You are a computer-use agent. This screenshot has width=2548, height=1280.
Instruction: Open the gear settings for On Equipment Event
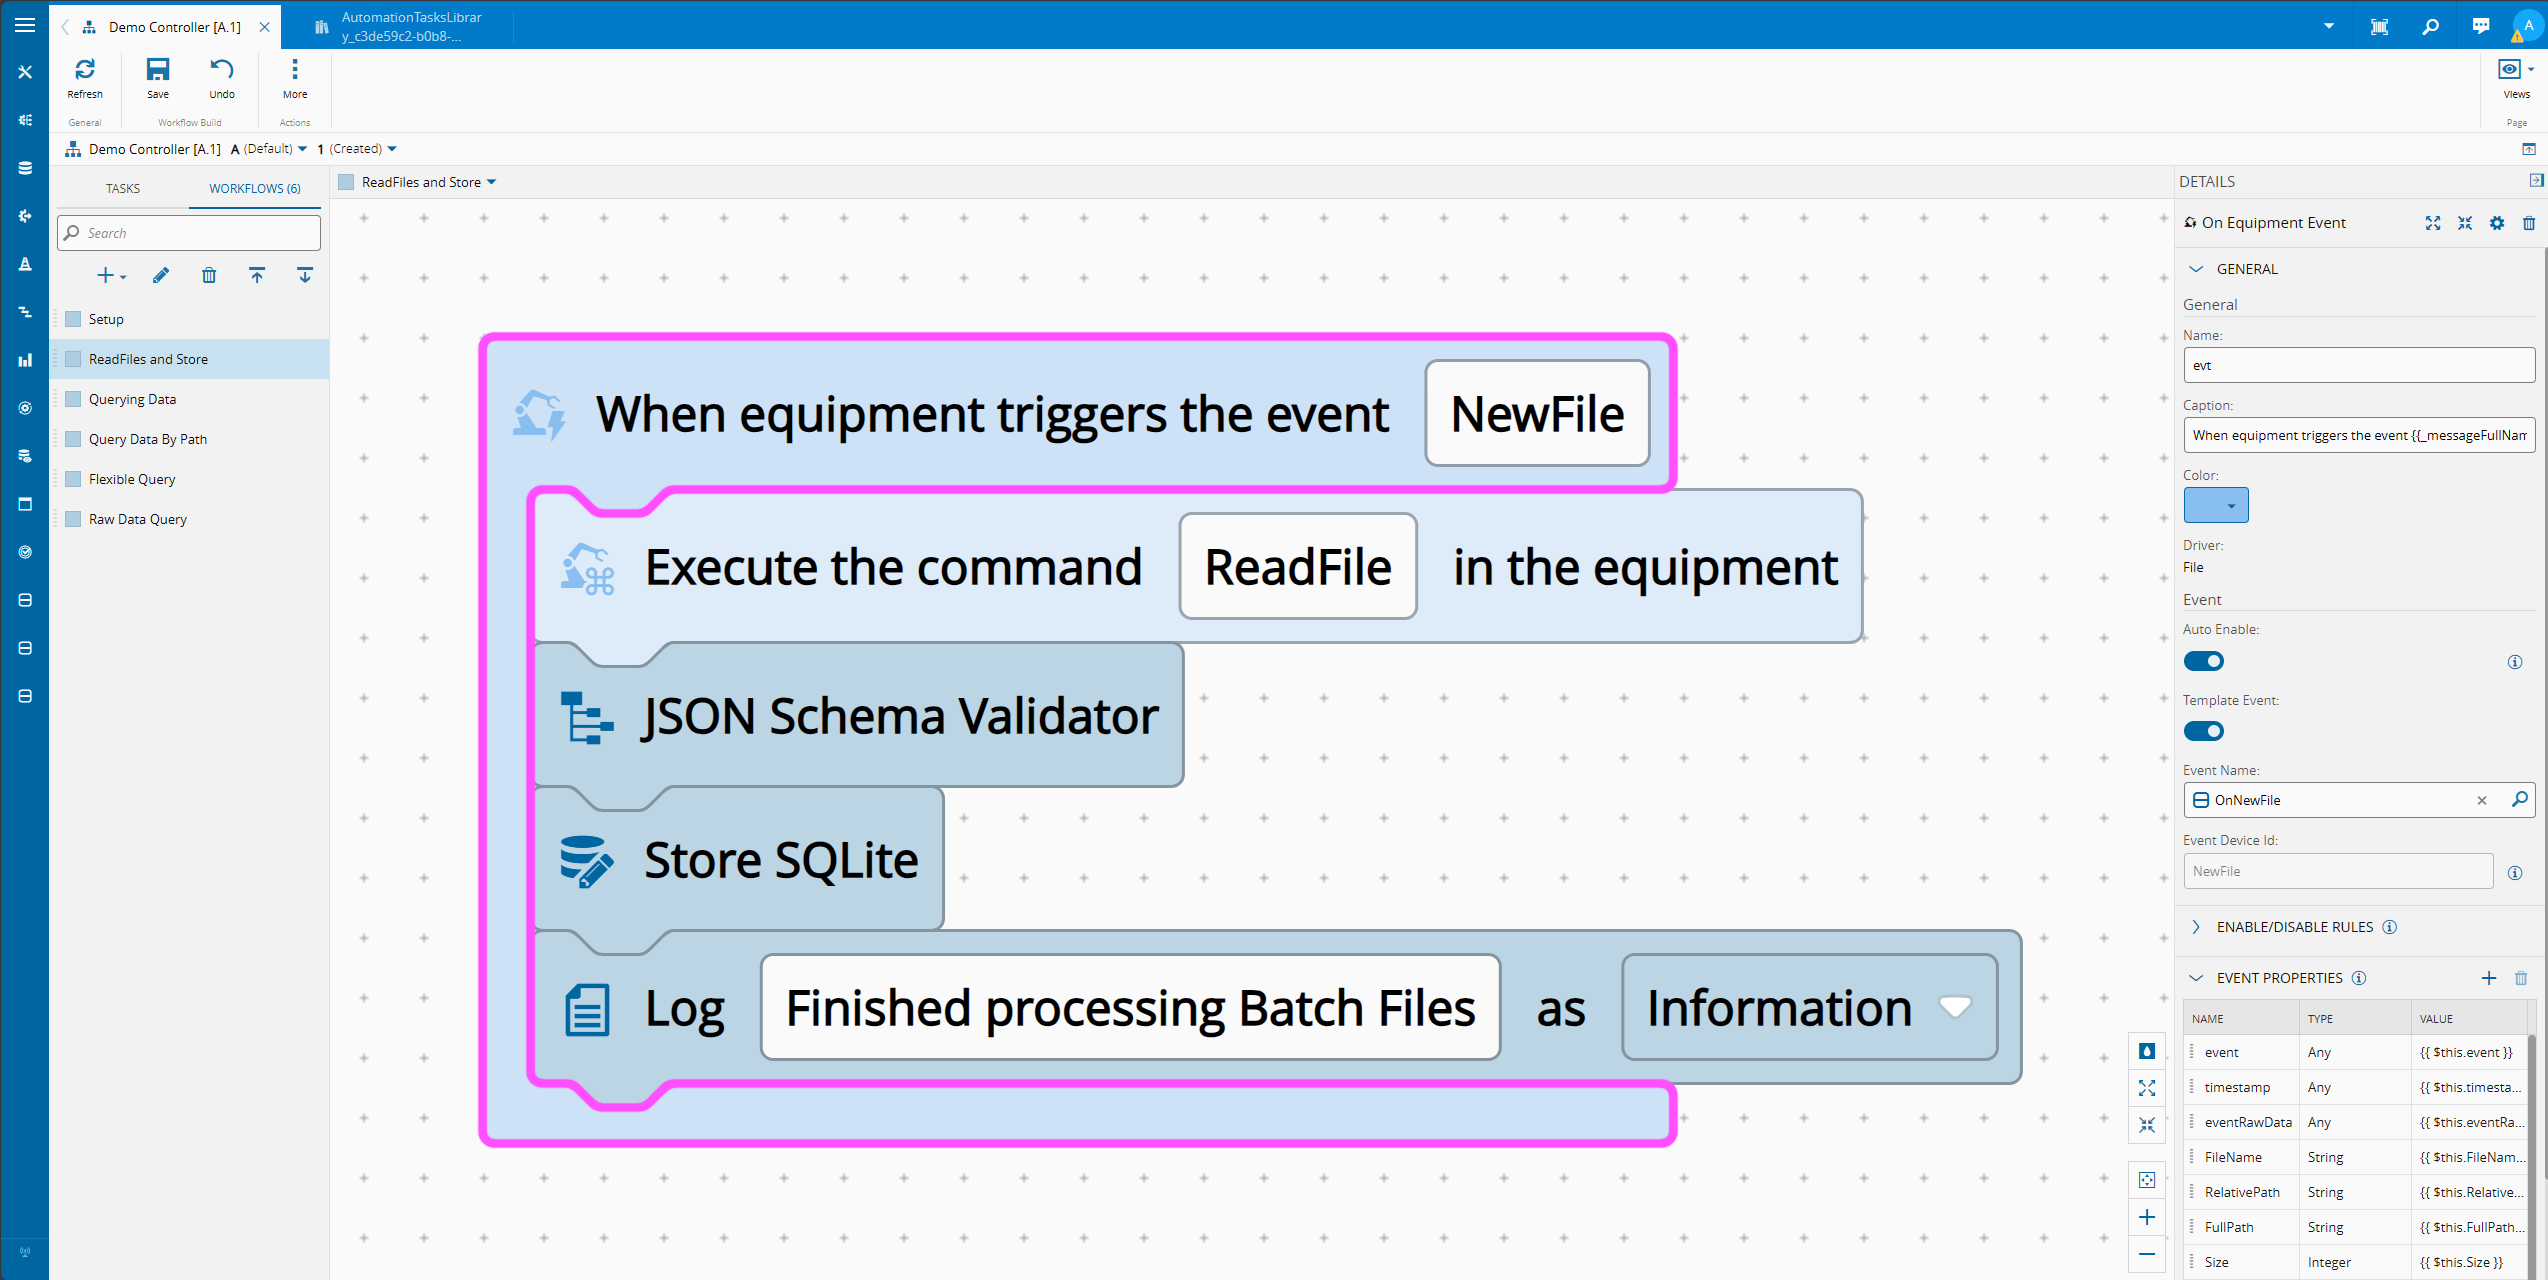[2497, 223]
